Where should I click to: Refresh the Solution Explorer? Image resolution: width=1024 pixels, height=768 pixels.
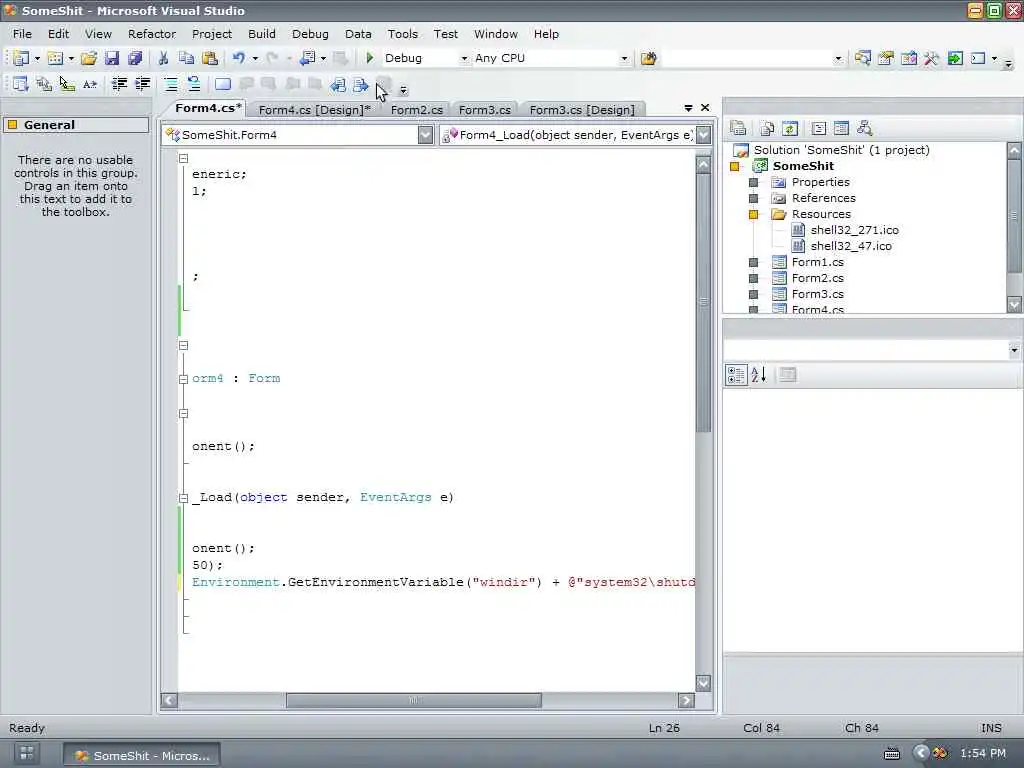(790, 129)
